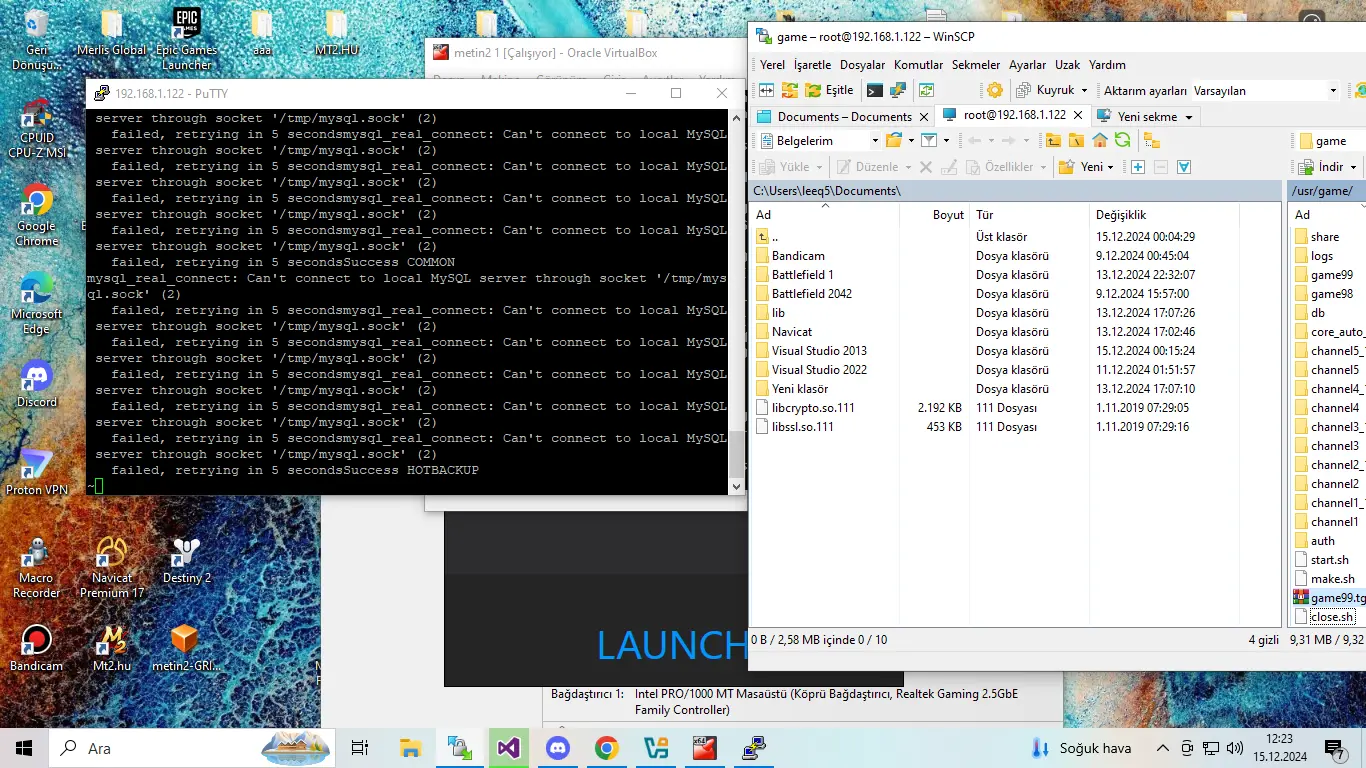Navigate to parent directory icon
The image size is (1366, 768).
(x=1053, y=141)
